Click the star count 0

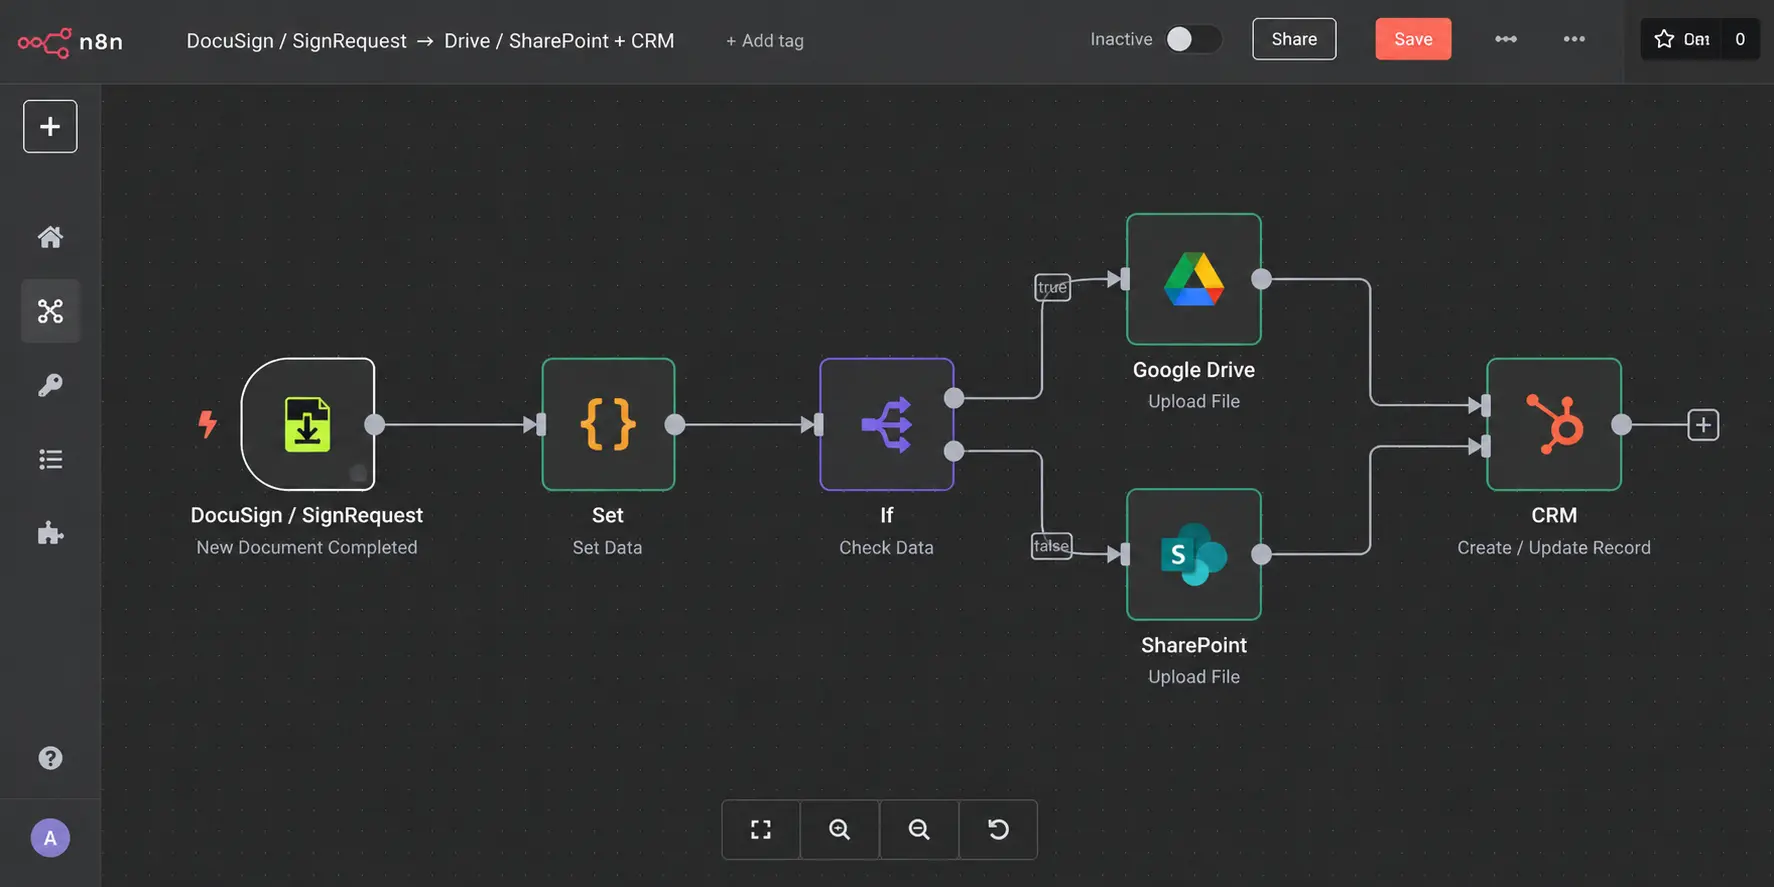(1740, 39)
